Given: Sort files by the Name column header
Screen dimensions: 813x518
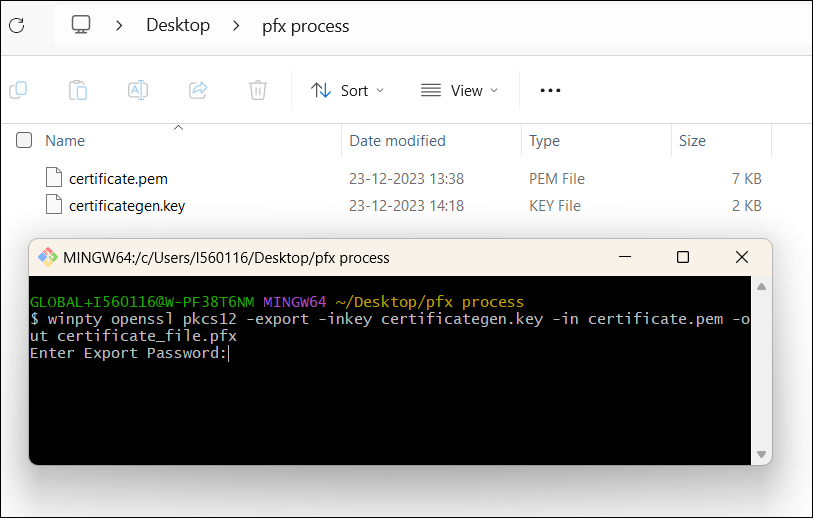Looking at the screenshot, I should pyautogui.click(x=65, y=141).
